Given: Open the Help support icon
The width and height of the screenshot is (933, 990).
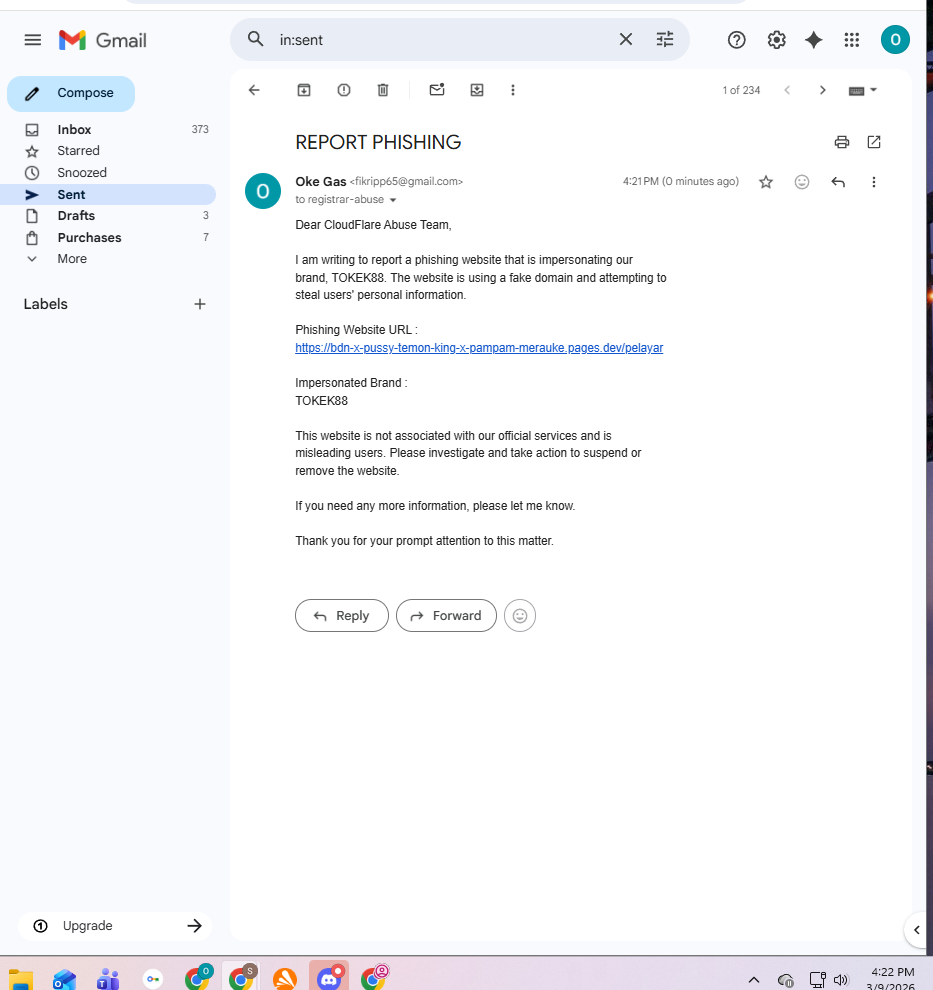Looking at the screenshot, I should click(x=736, y=40).
